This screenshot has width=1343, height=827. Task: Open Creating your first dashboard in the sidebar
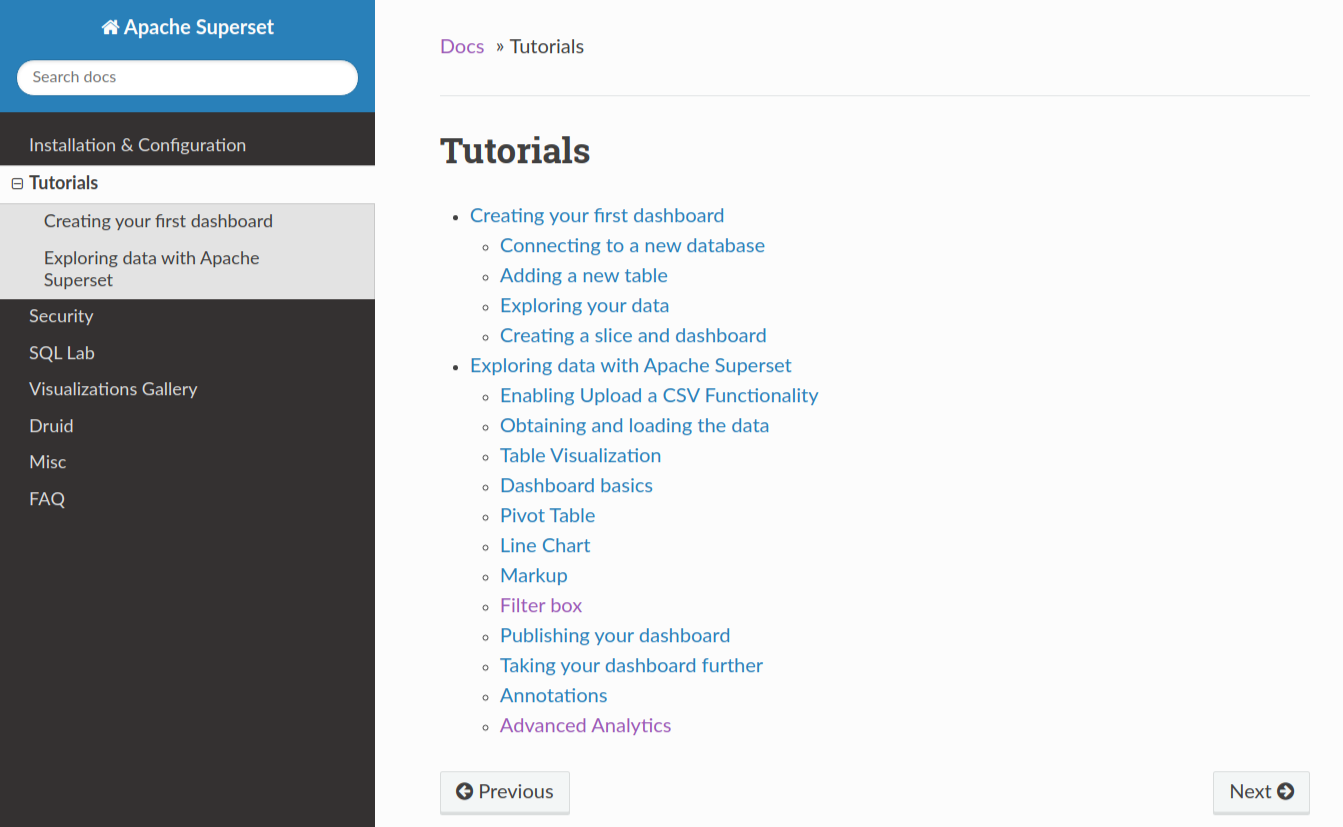[x=187, y=221]
